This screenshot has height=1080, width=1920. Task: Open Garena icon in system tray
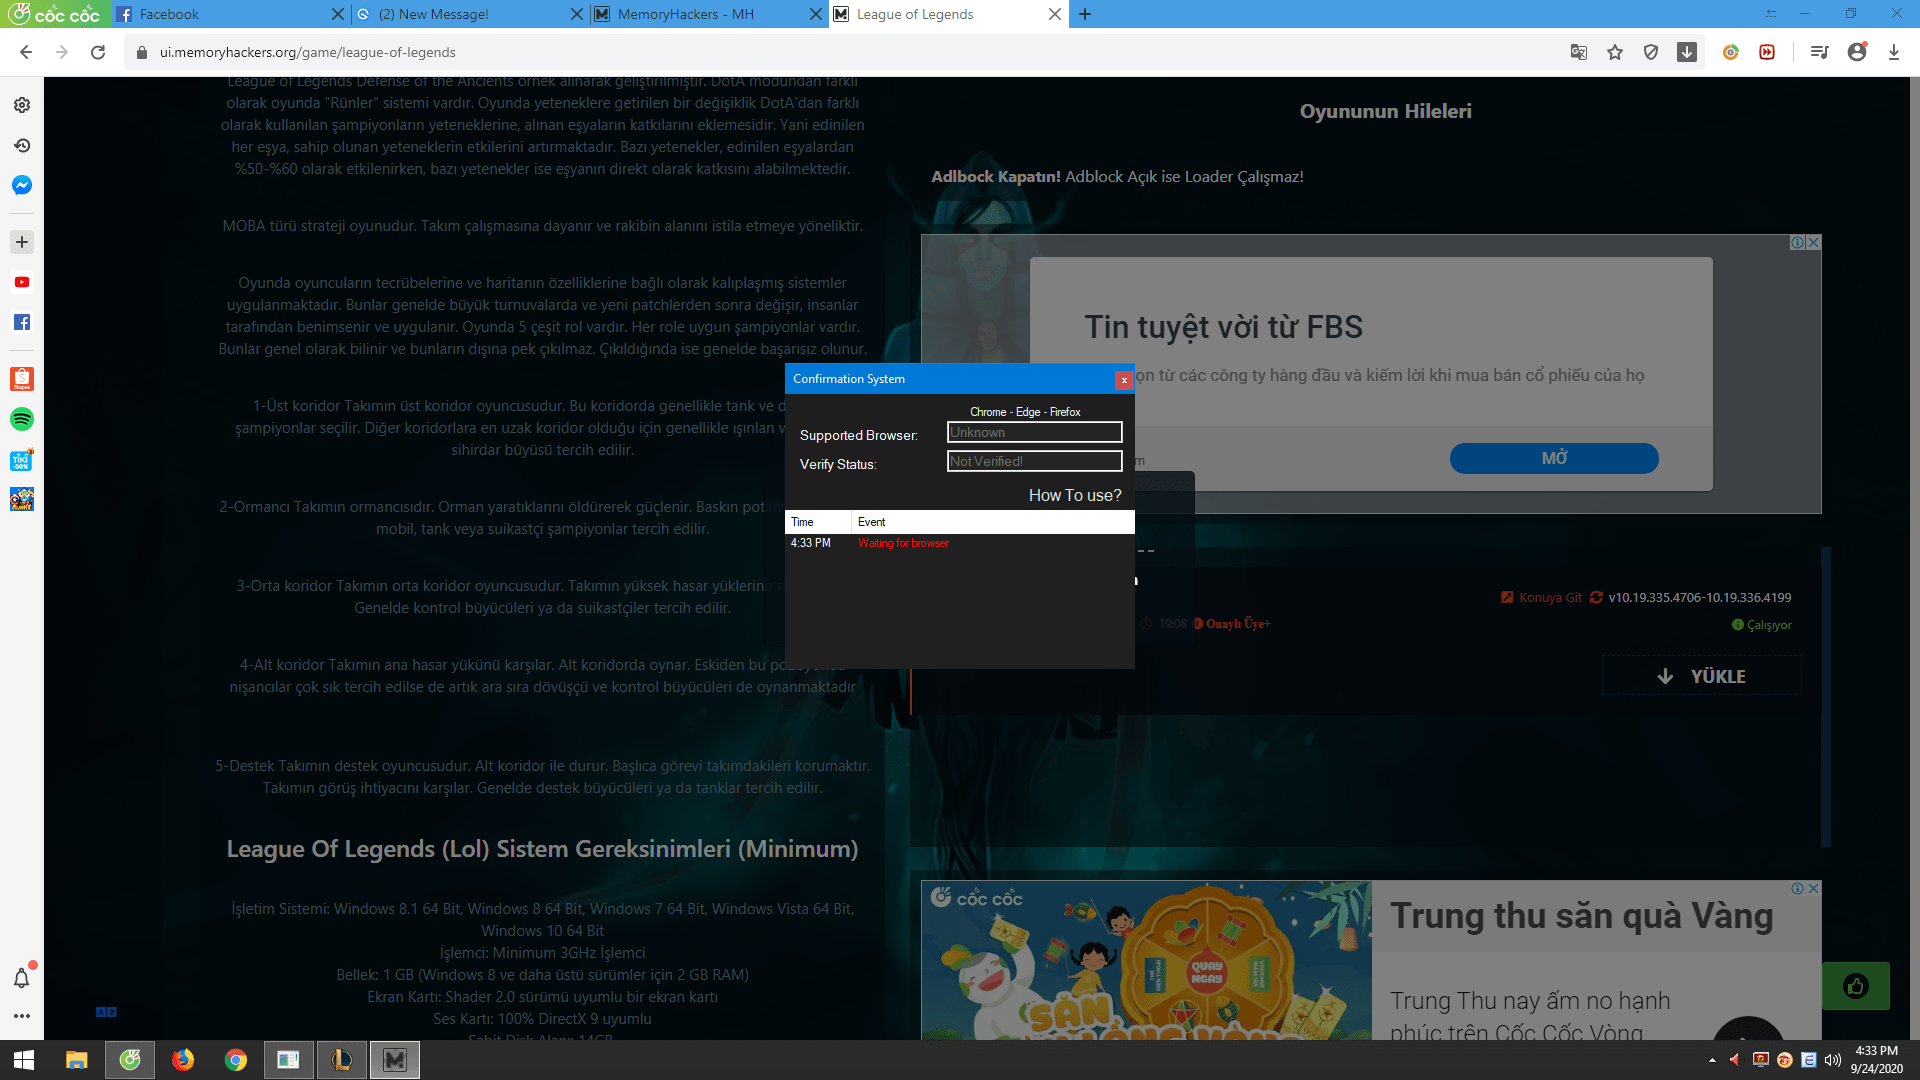[1785, 1060]
